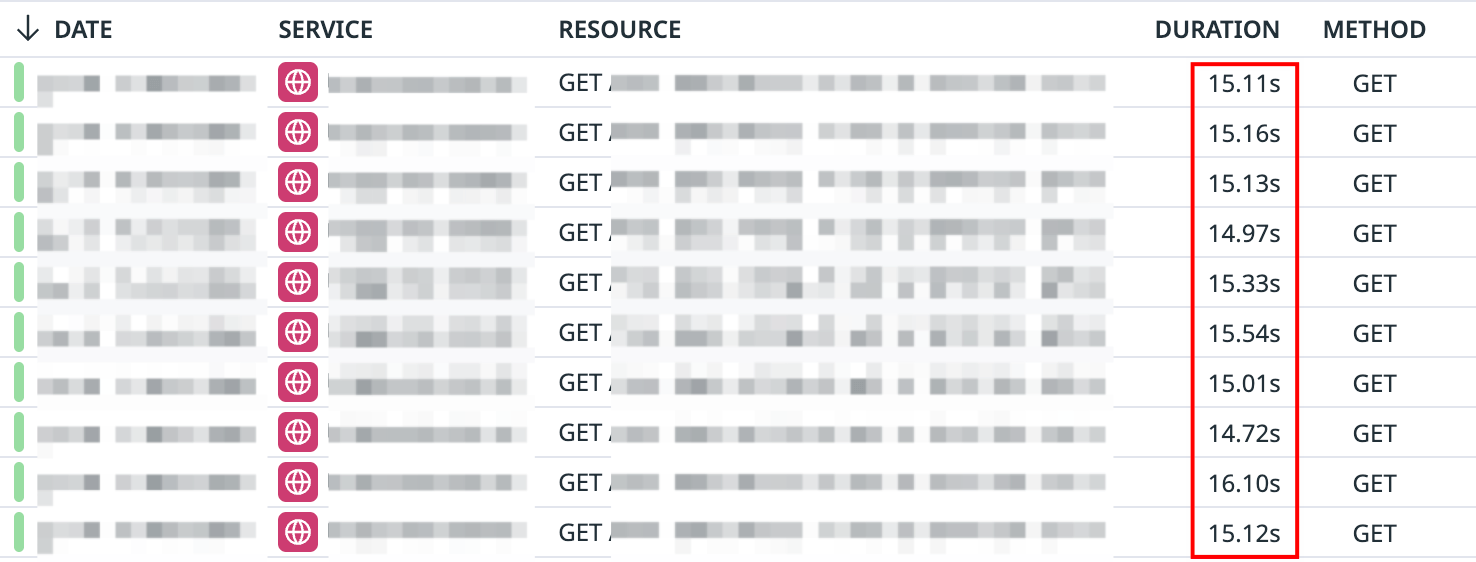1476x562 pixels.
Task: Select the RESOURCE column header
Action: point(620,30)
